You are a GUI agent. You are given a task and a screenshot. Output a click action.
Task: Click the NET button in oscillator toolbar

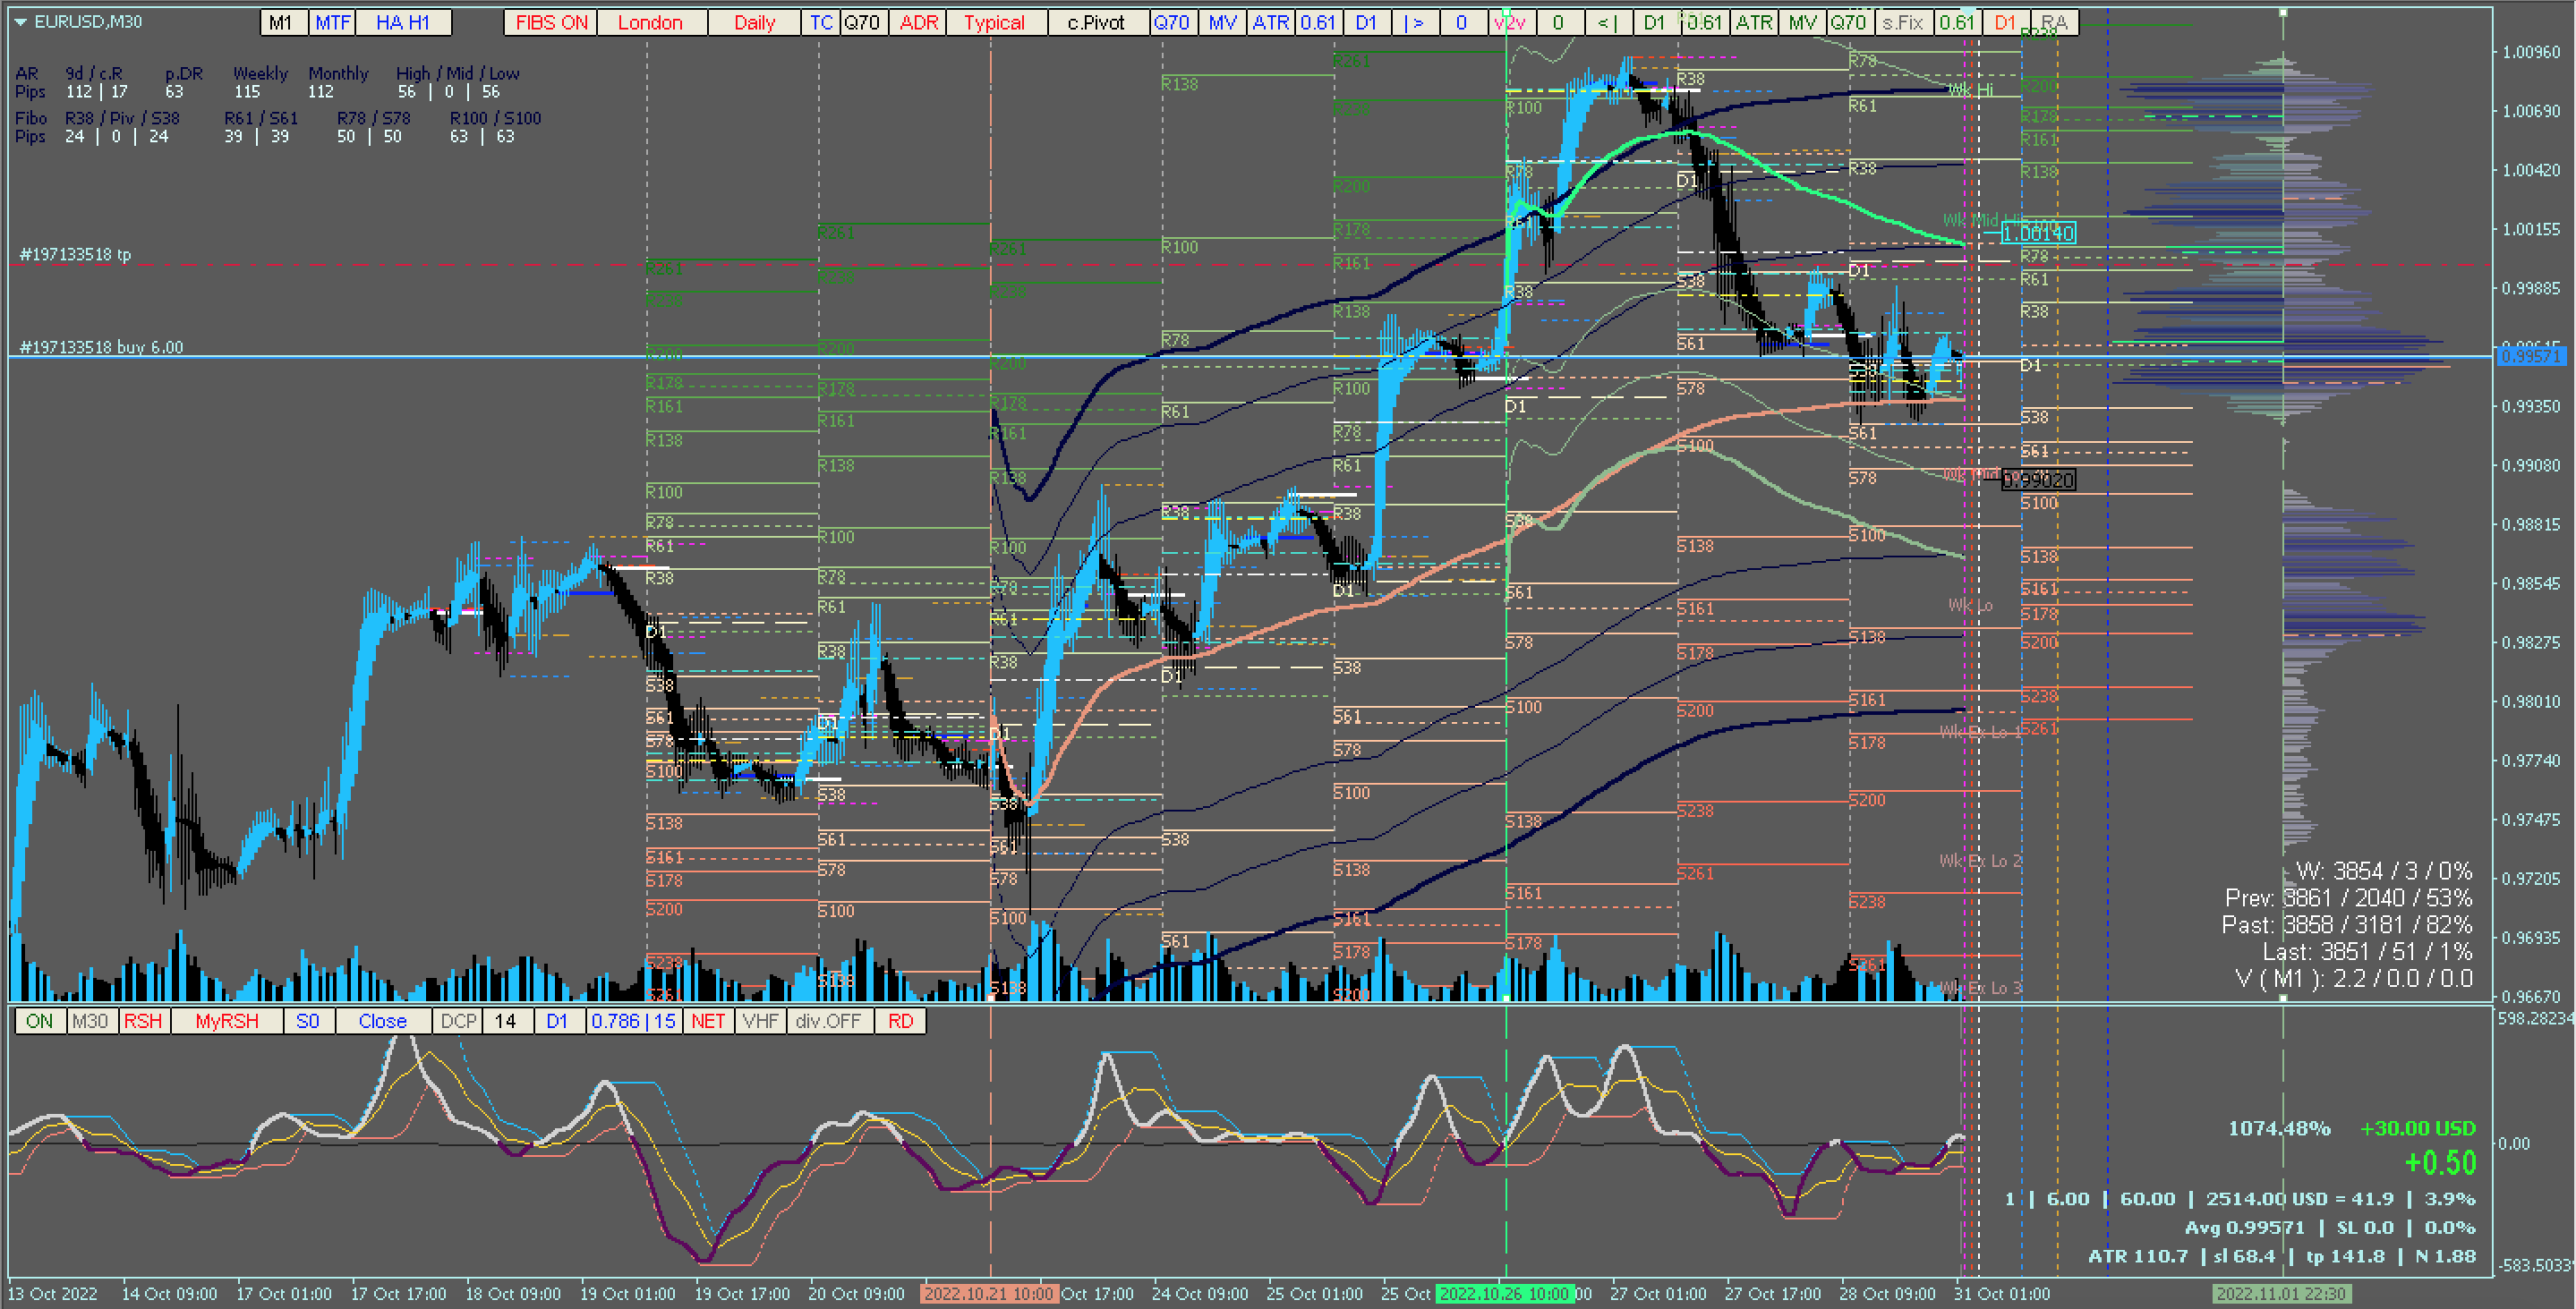[x=708, y=1021]
